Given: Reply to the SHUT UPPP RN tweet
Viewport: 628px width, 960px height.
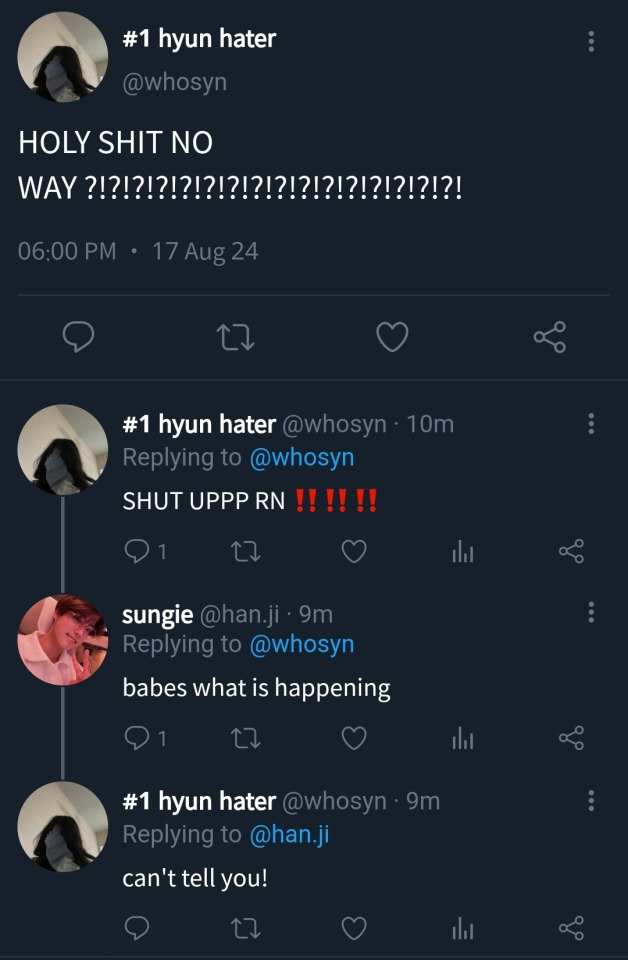Looking at the screenshot, I should click(x=137, y=551).
